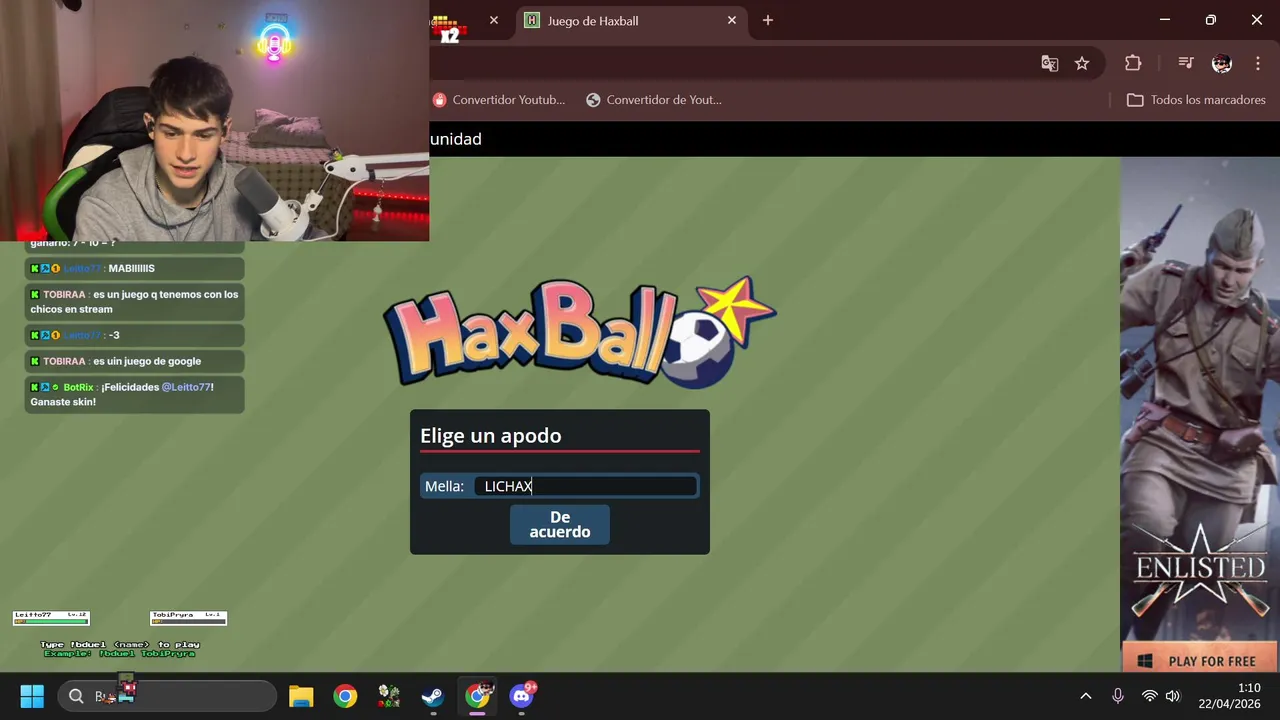
Task: Click the HaxBall logo
Action: [579, 334]
